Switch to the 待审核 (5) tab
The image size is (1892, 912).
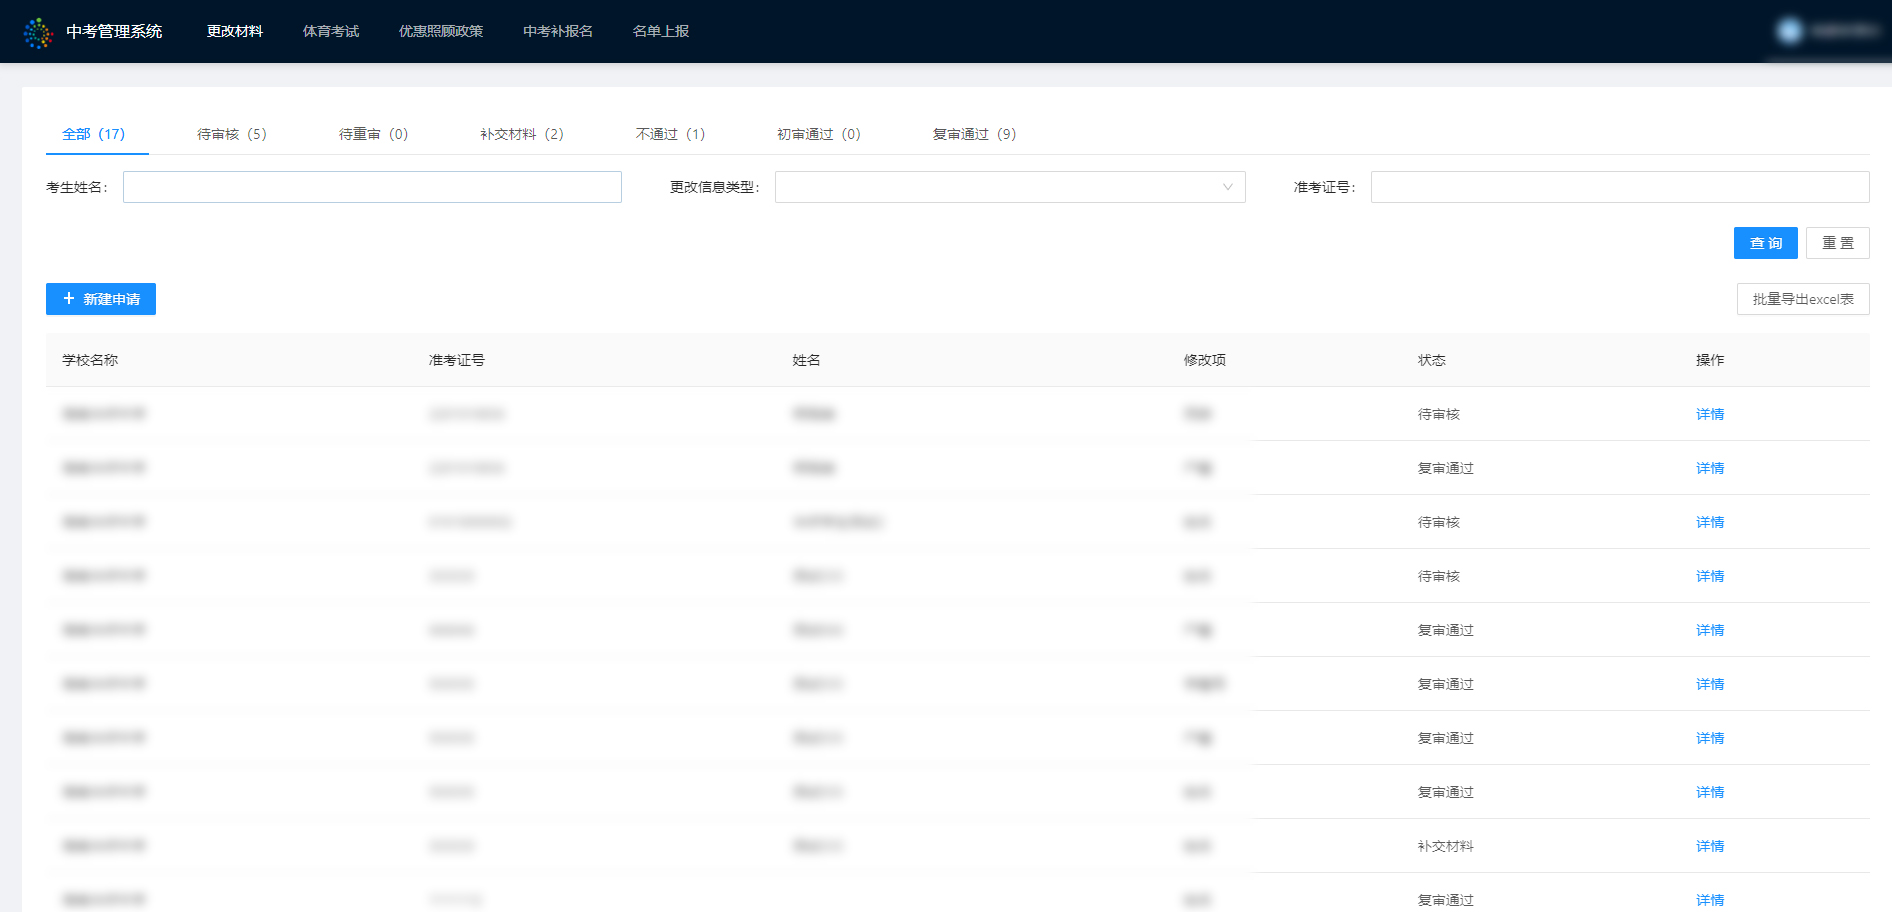(231, 134)
